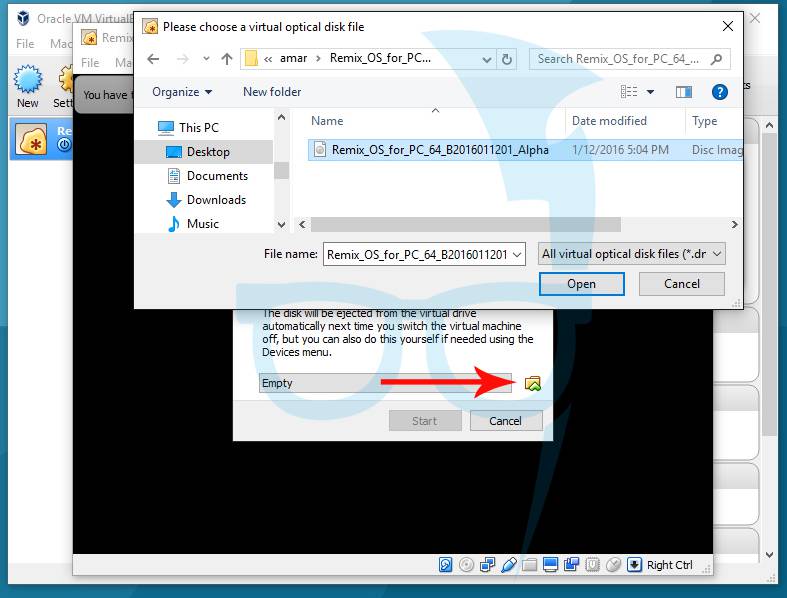Click the Remix_OS_for_PC folder in the address path
The height and width of the screenshot is (598, 787).
pyautogui.click(x=380, y=58)
